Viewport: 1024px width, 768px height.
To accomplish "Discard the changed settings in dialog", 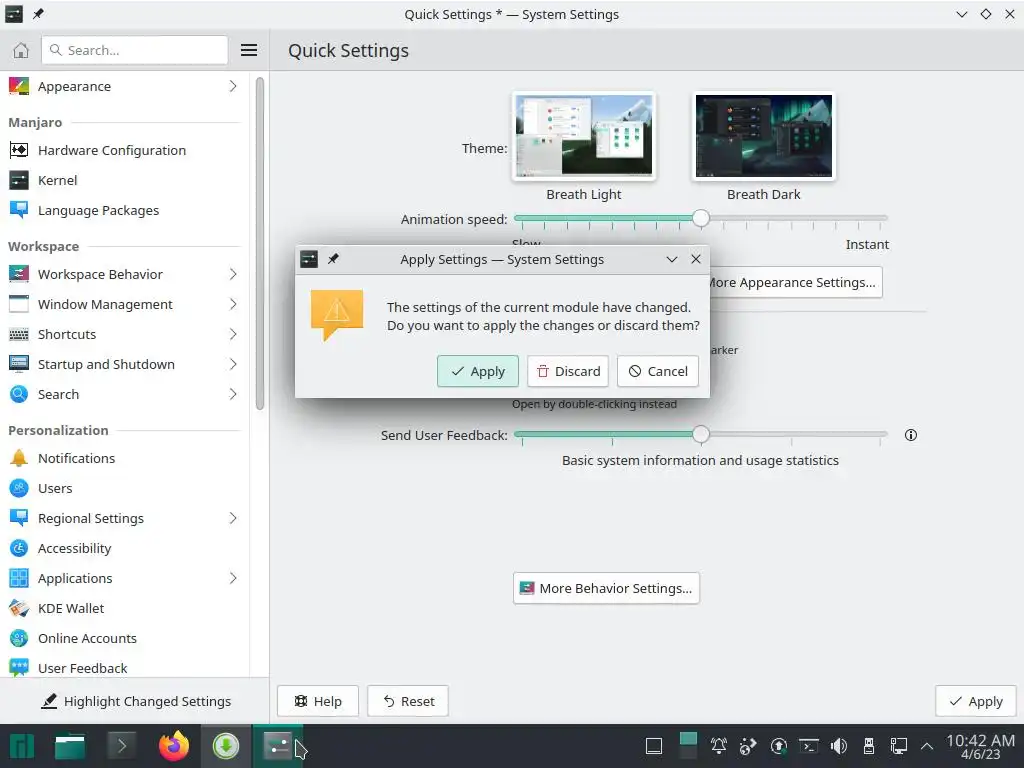I will [568, 371].
